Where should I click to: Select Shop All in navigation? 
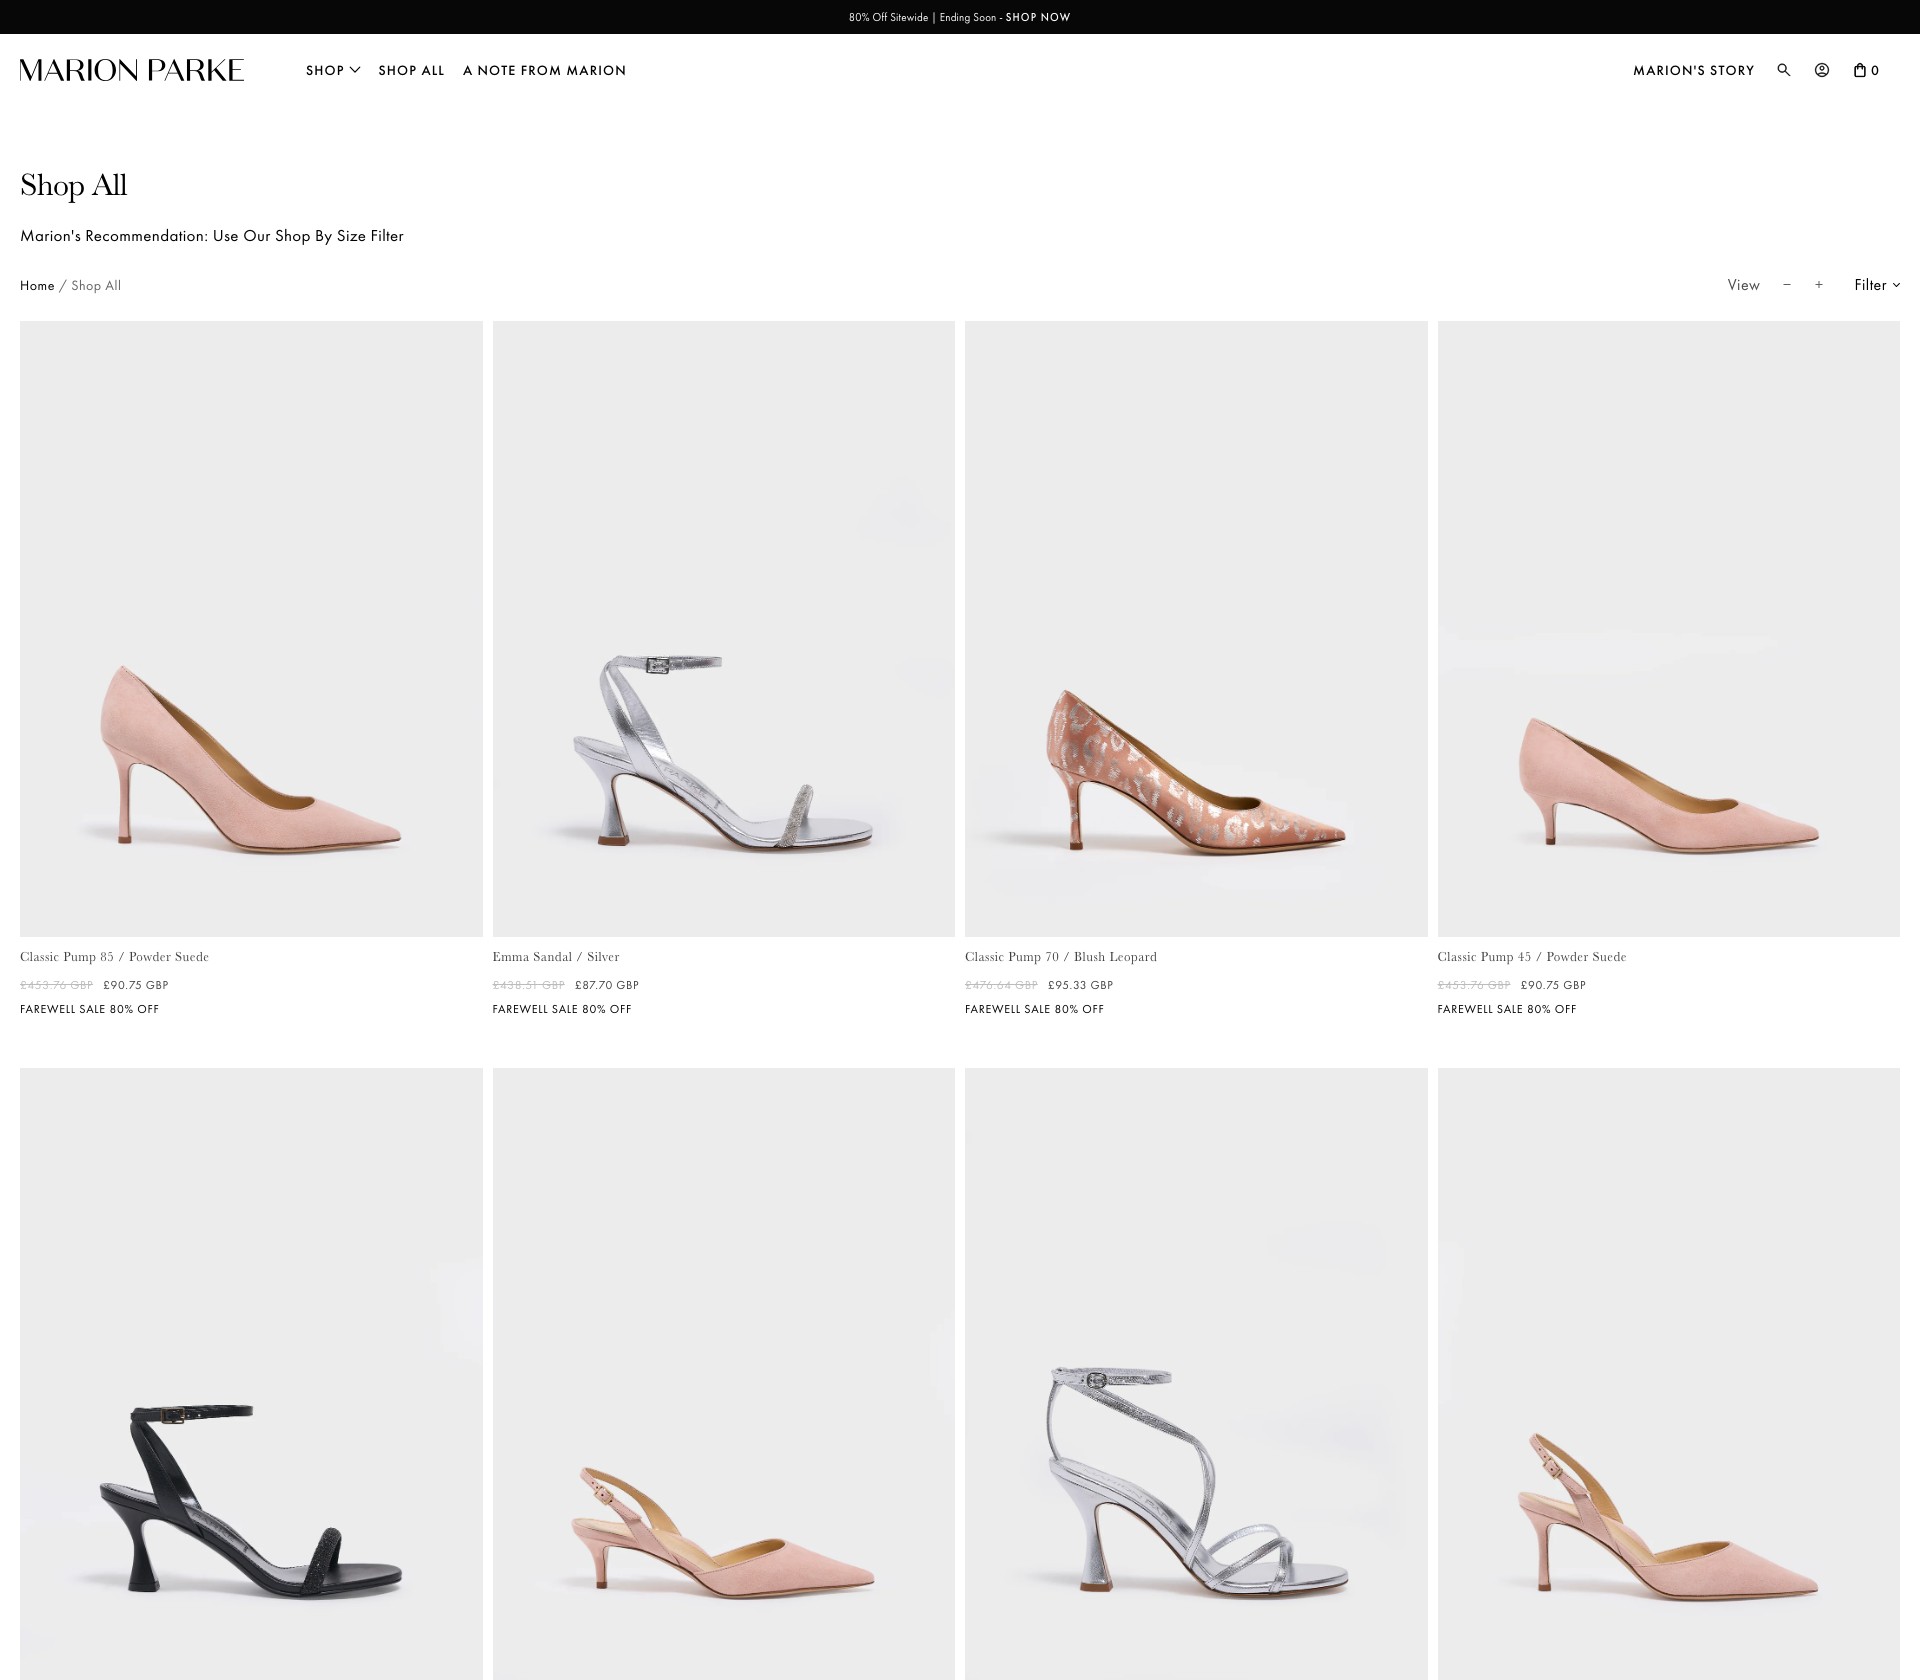pos(411,70)
